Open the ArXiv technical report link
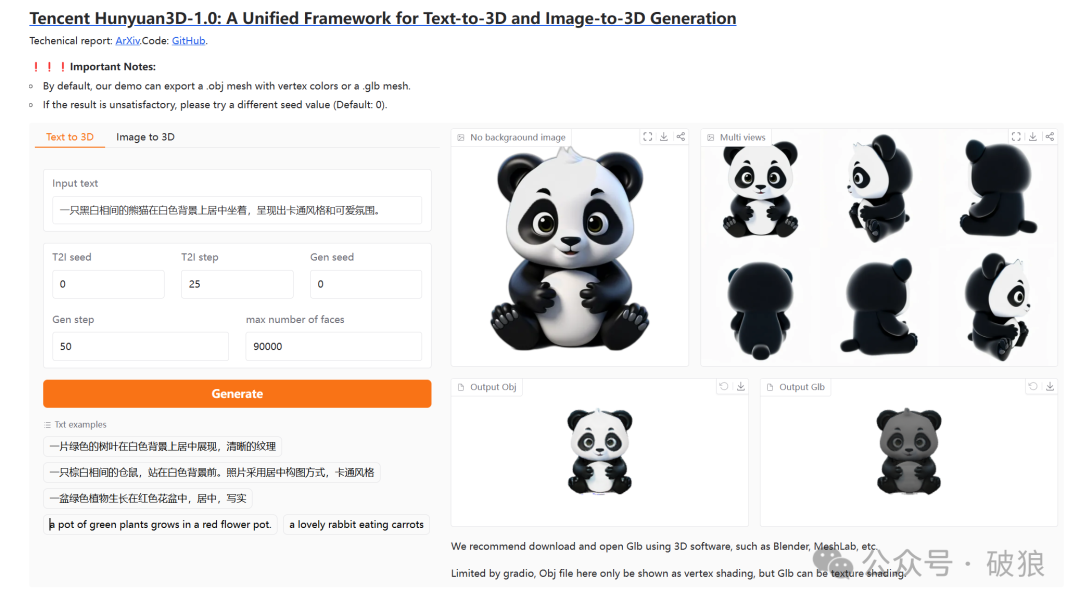Screen dimensions: 1080x607 coord(127,41)
